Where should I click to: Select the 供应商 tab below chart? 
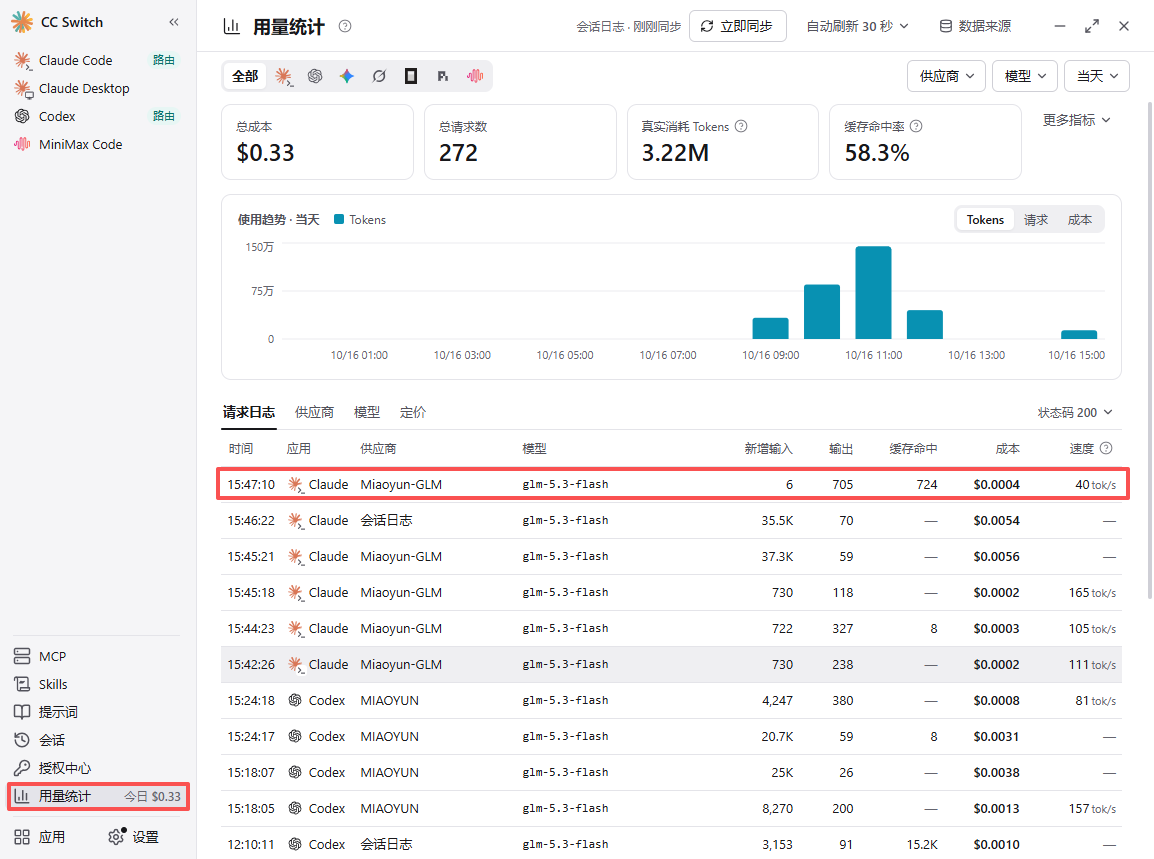[x=314, y=412]
